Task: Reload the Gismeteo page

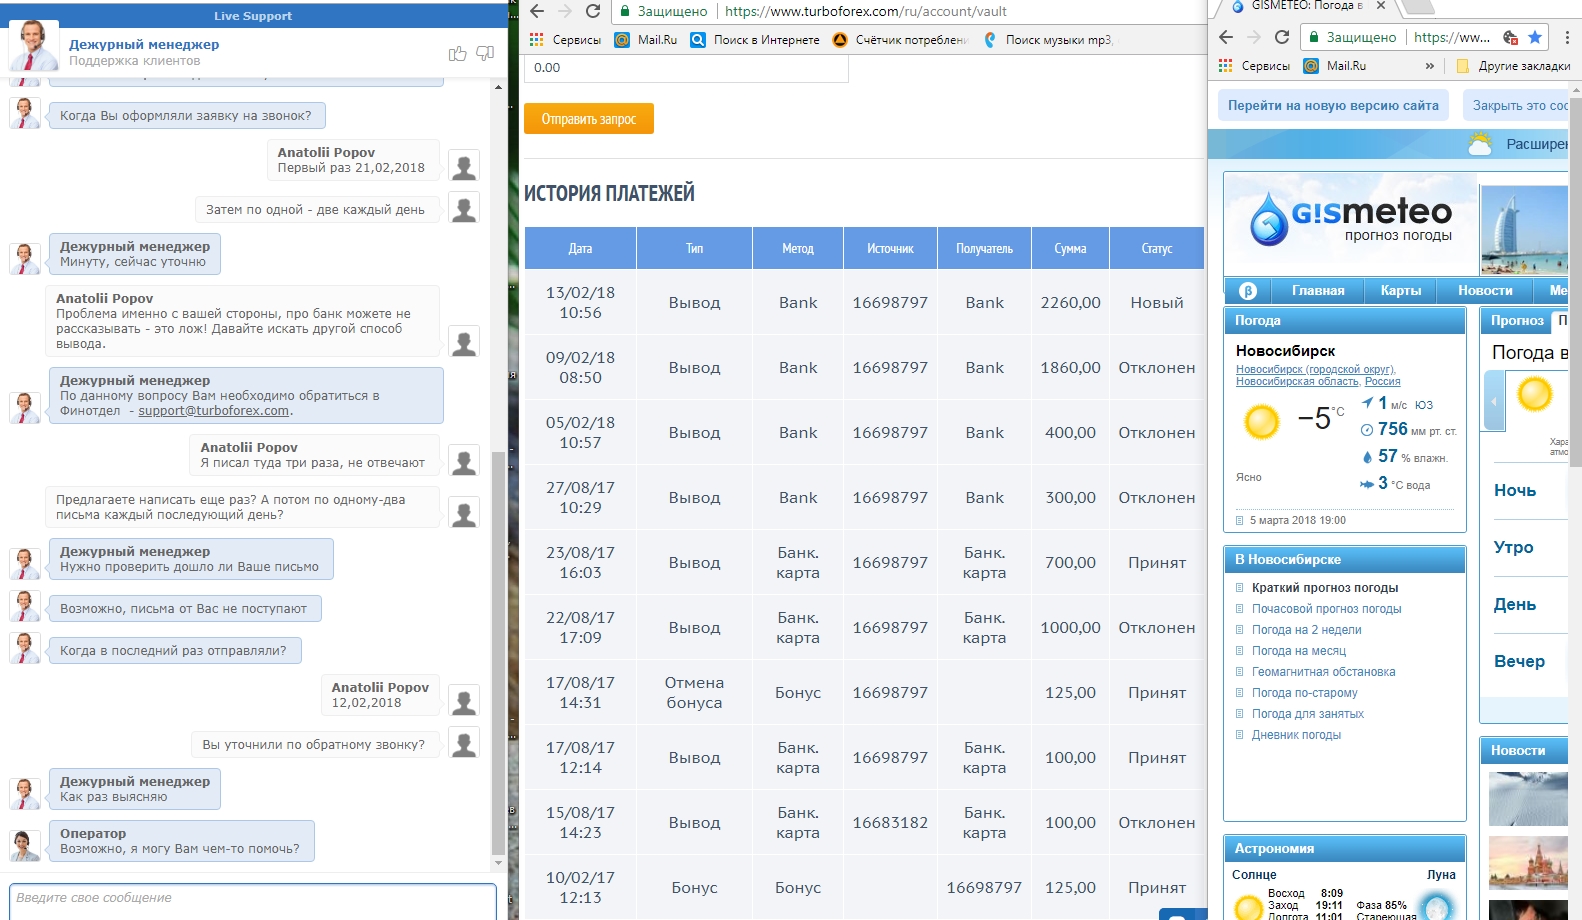Action: (x=1282, y=37)
